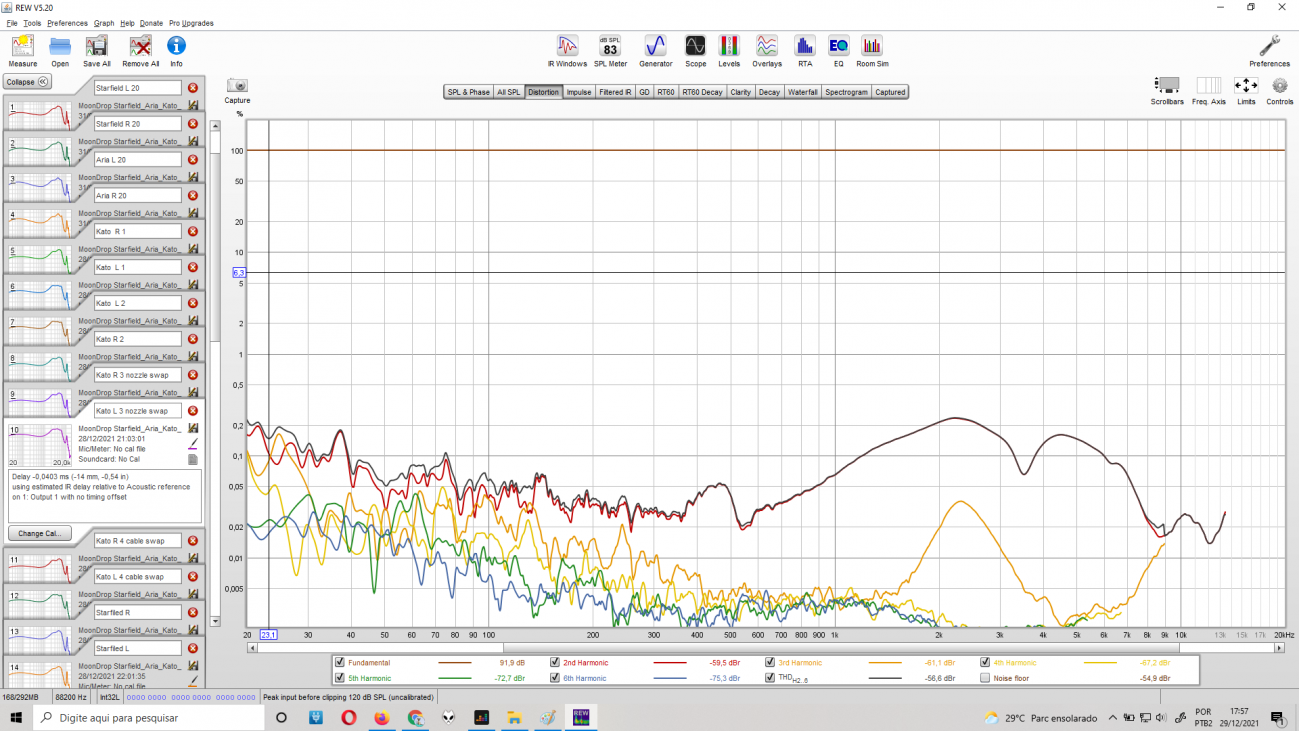
Task: Switch to the Filtered IR tab
Action: coord(615,92)
